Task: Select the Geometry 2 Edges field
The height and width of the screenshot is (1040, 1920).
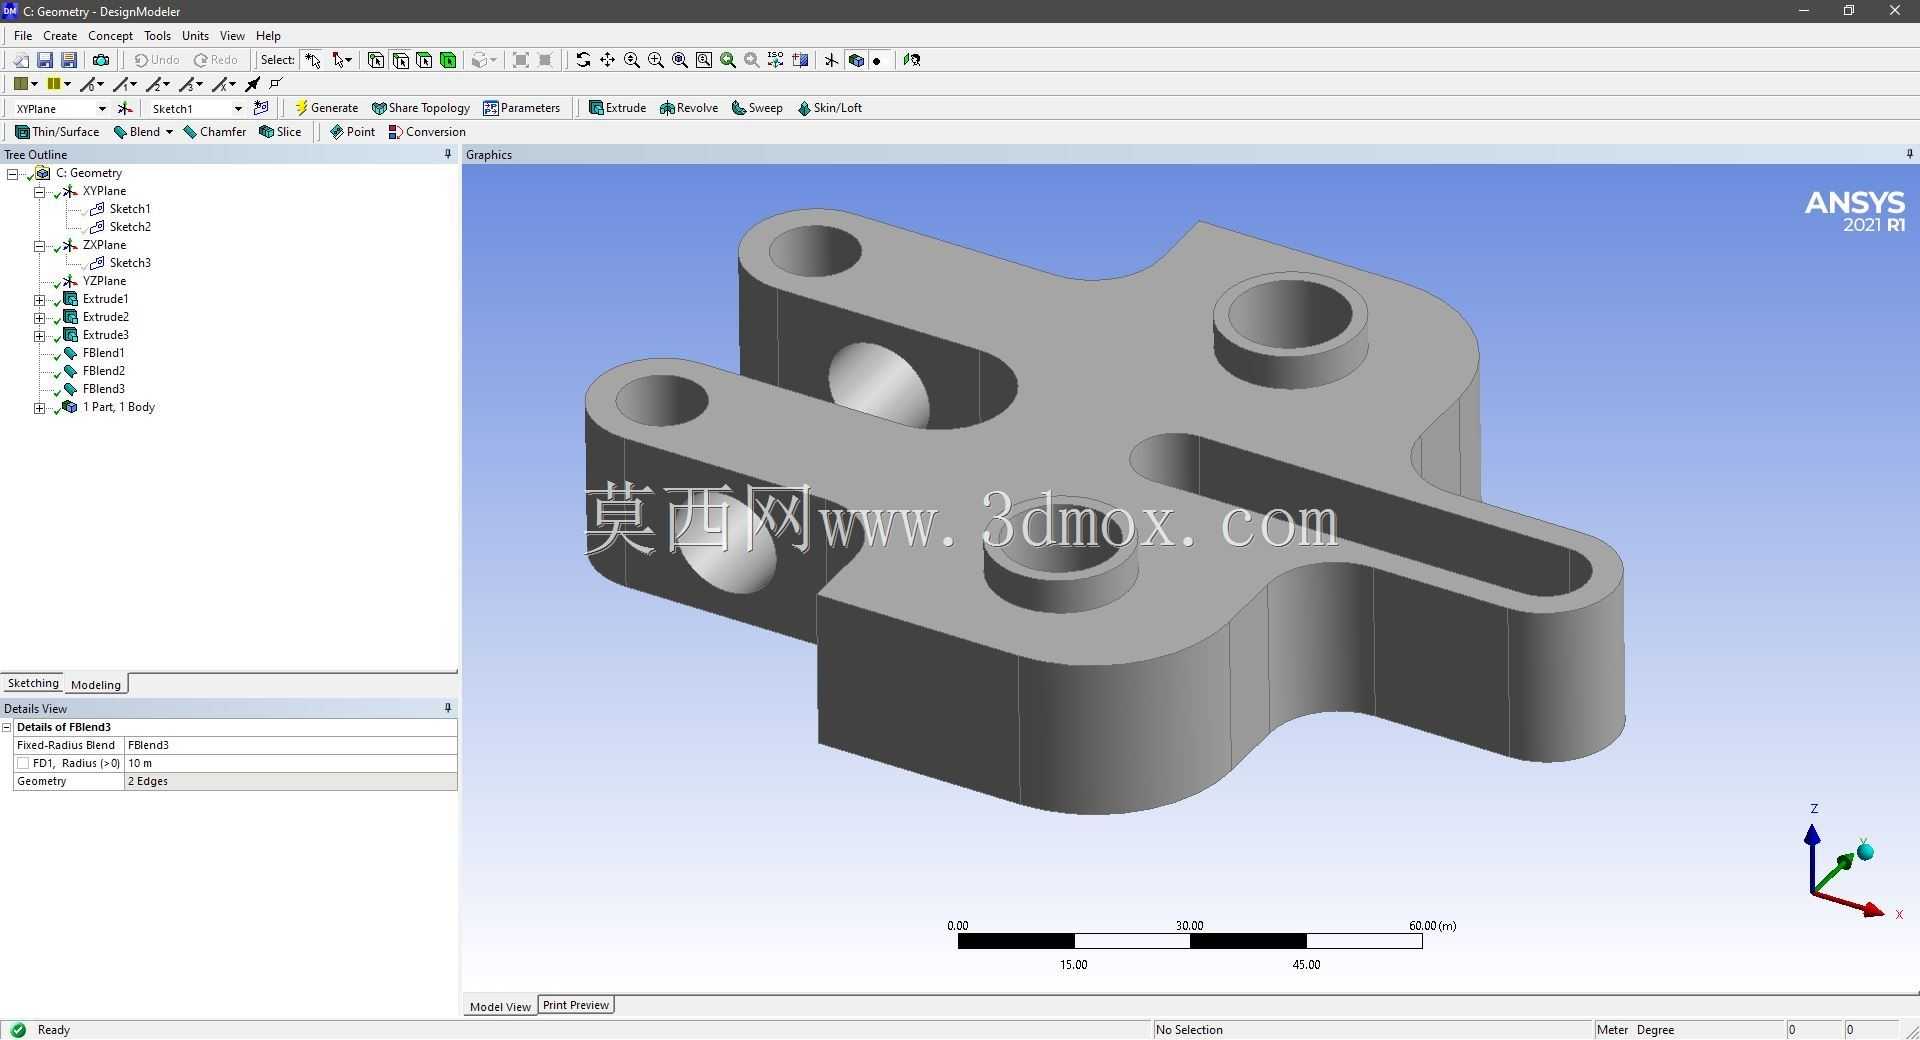Action: click(290, 781)
